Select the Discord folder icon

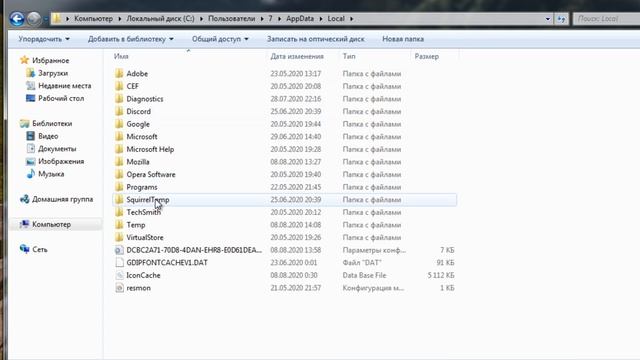(x=119, y=111)
